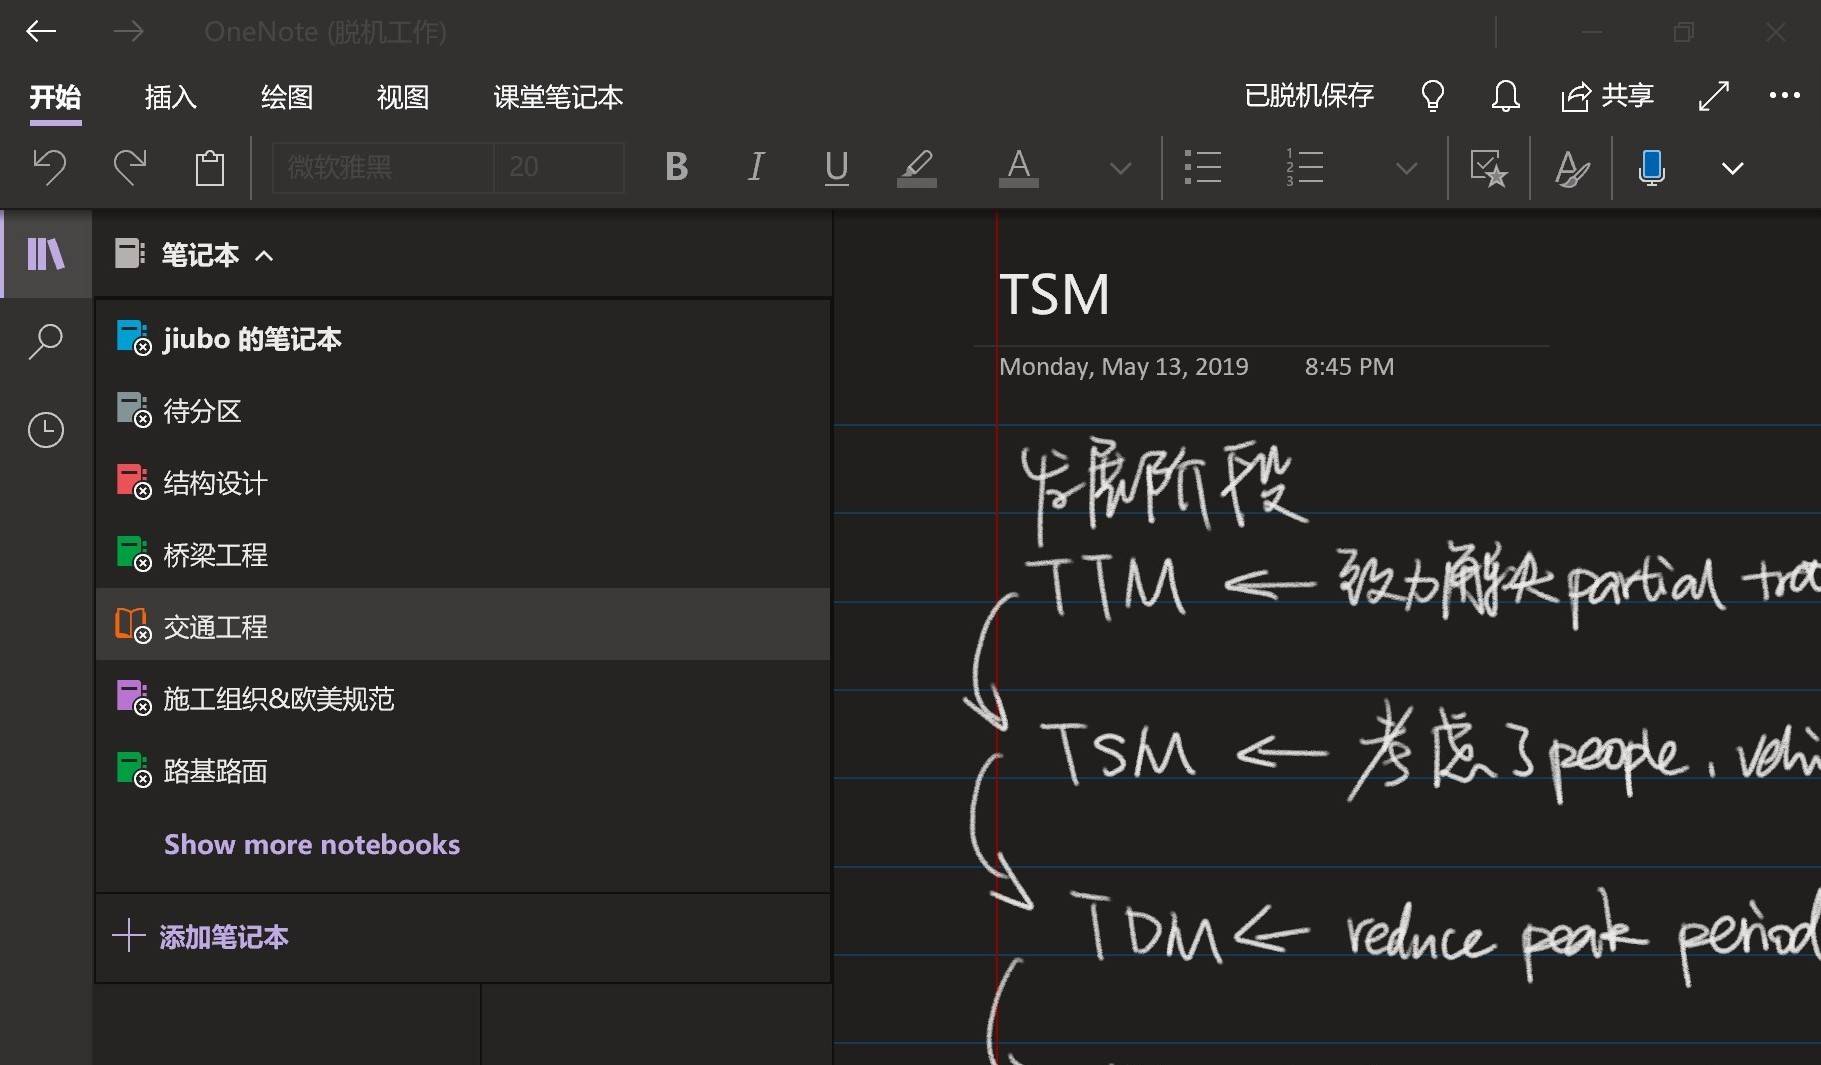Toggle the navigation panes icon
The width and height of the screenshot is (1821, 1065).
[x=46, y=254]
